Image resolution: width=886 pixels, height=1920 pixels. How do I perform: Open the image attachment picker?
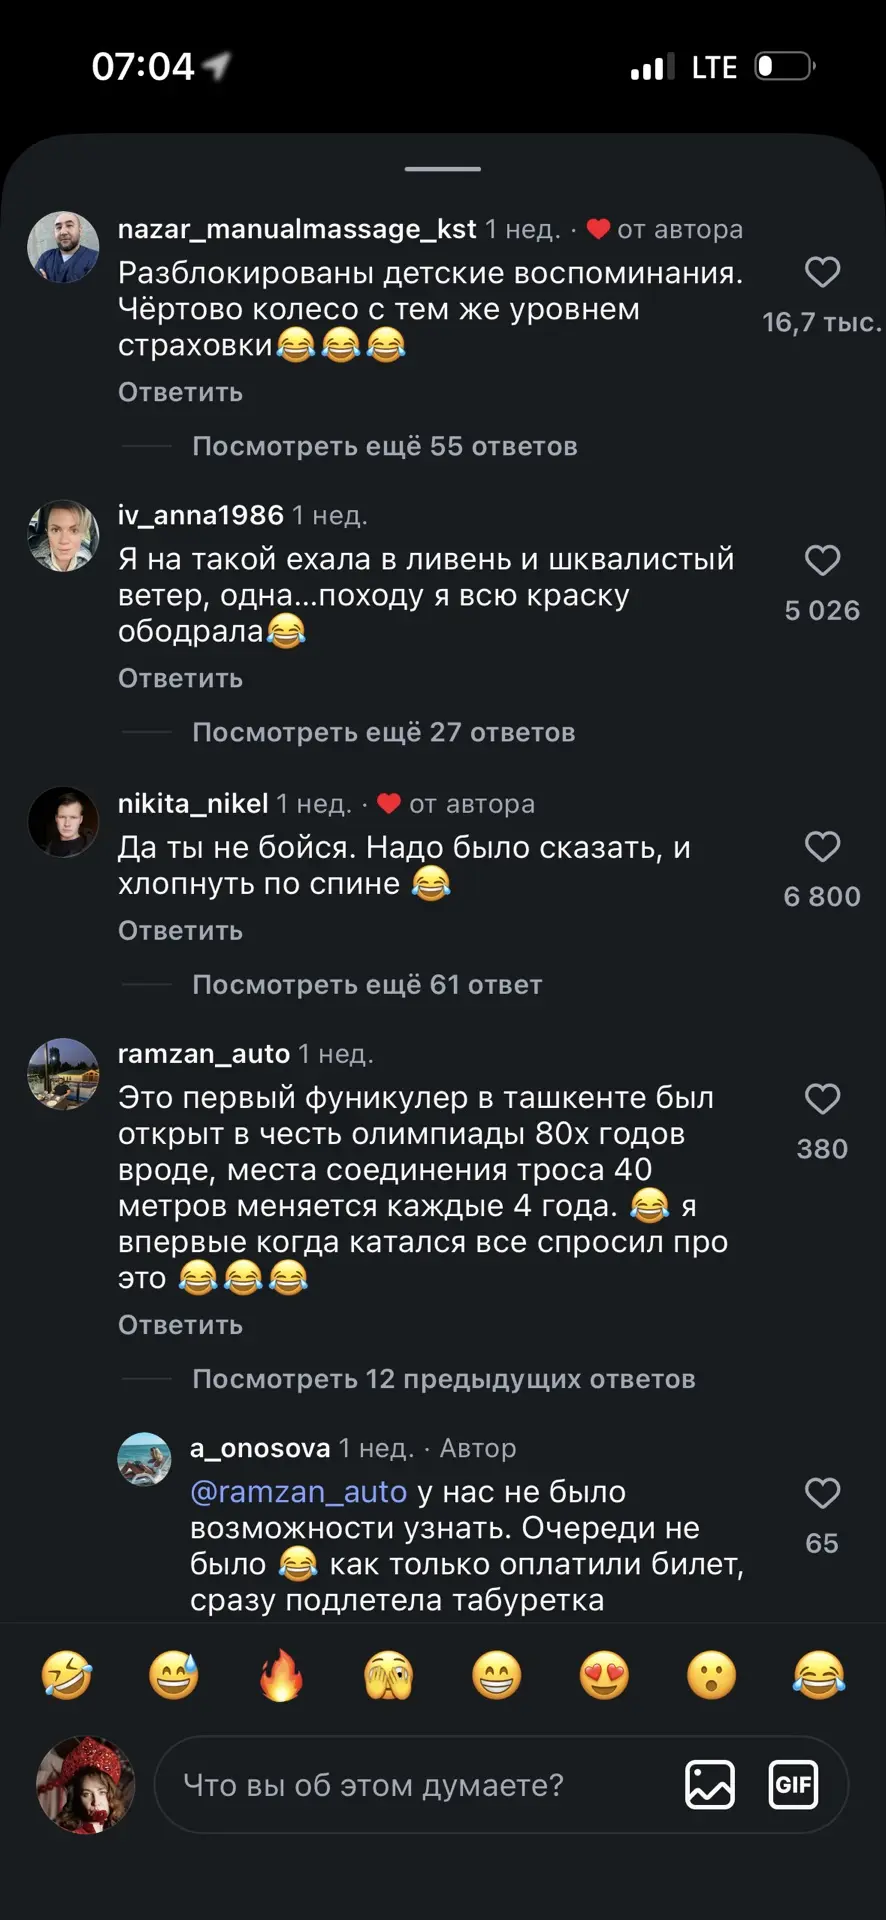pyautogui.click(x=710, y=1785)
